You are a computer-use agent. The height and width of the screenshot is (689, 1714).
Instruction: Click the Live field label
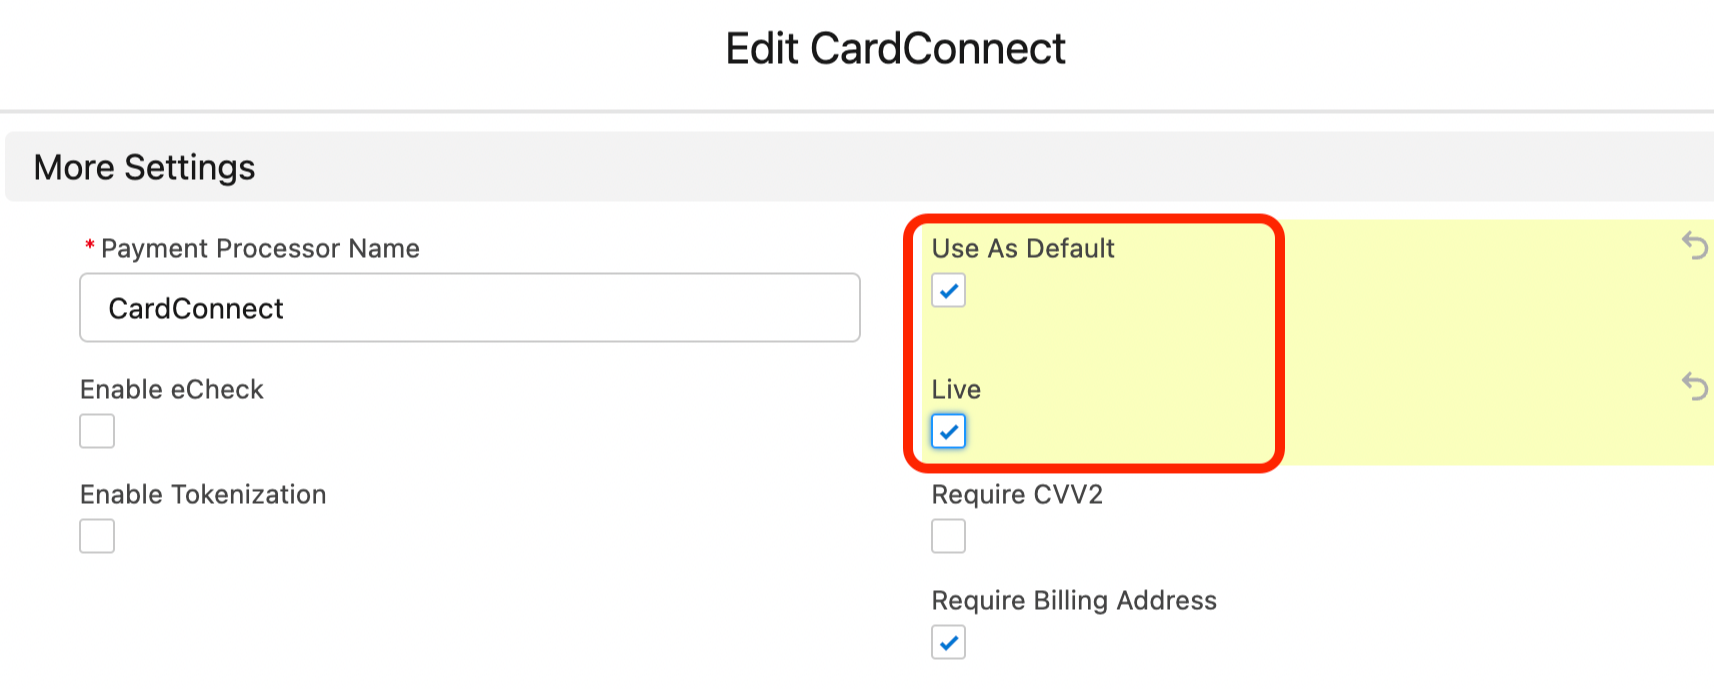coord(956,390)
